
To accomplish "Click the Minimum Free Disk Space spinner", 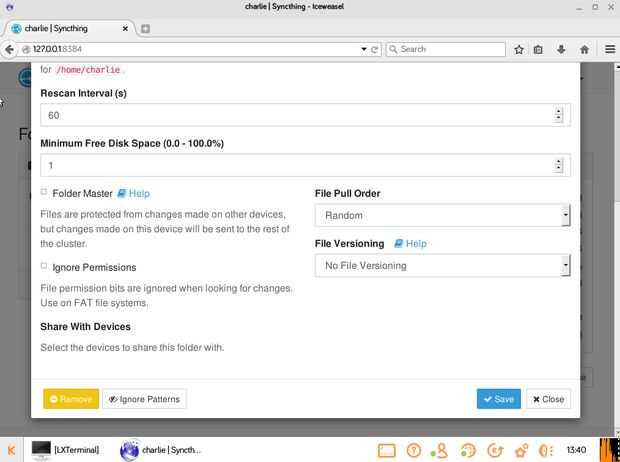I will [558, 165].
